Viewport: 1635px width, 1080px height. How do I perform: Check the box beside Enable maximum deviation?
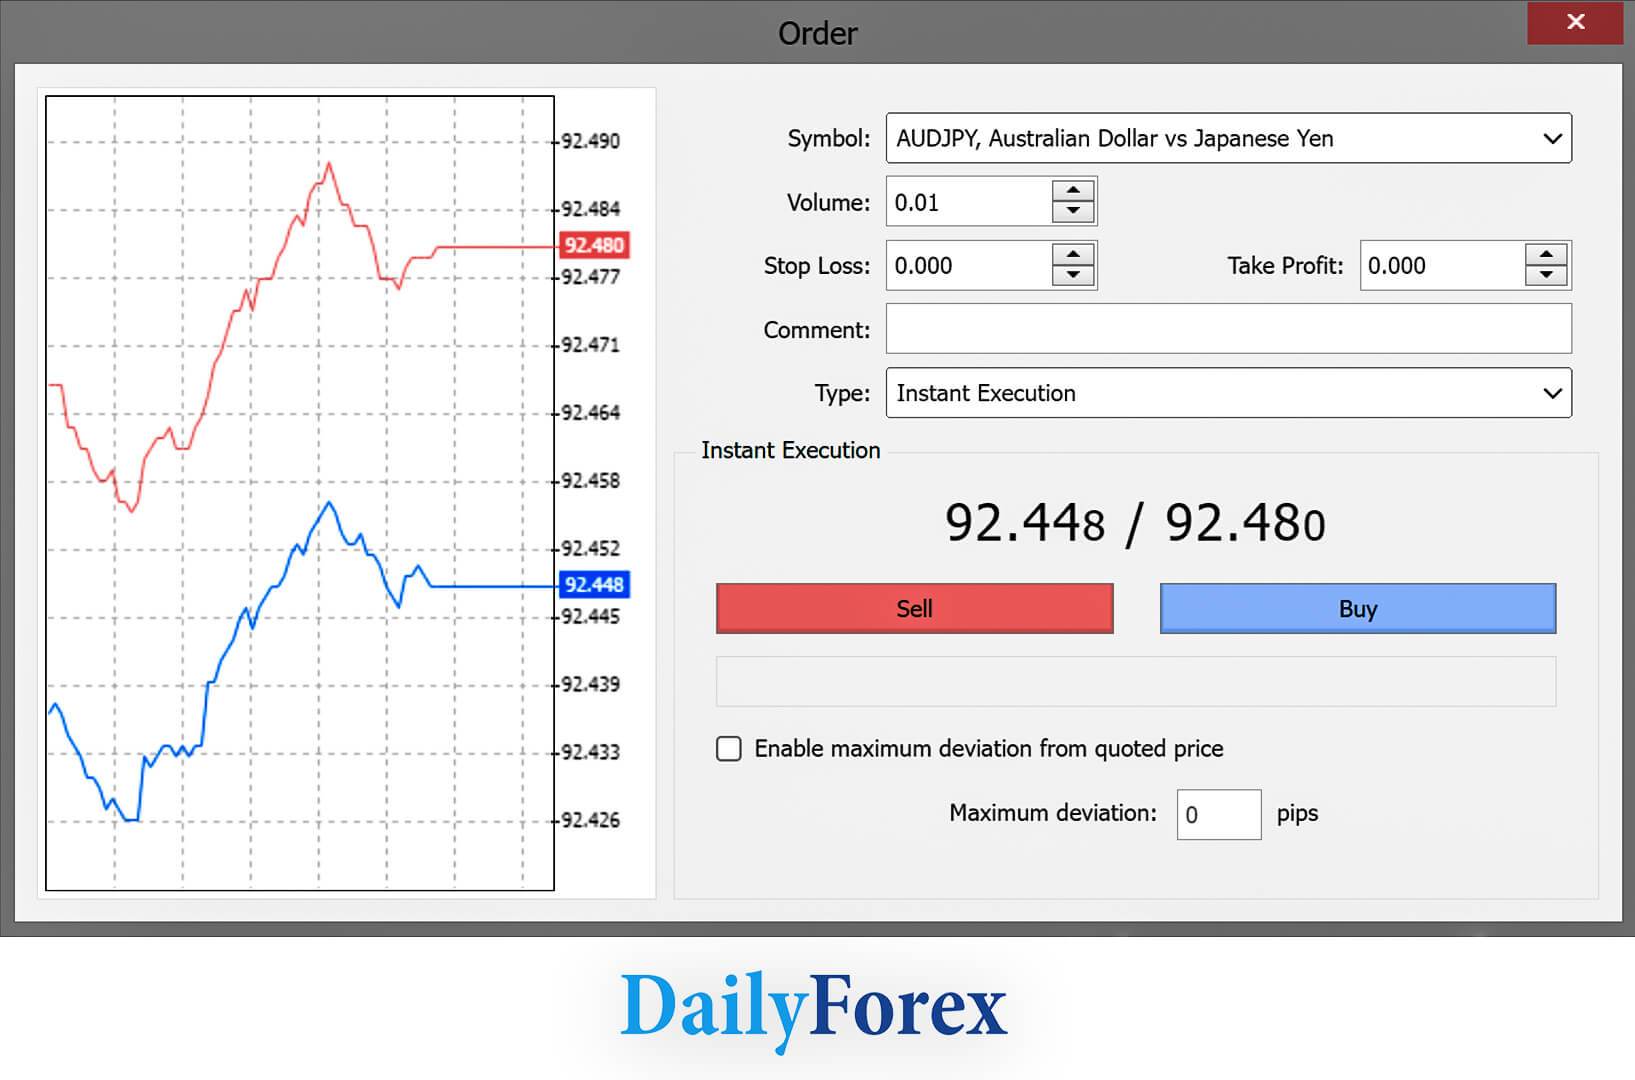pyautogui.click(x=728, y=748)
